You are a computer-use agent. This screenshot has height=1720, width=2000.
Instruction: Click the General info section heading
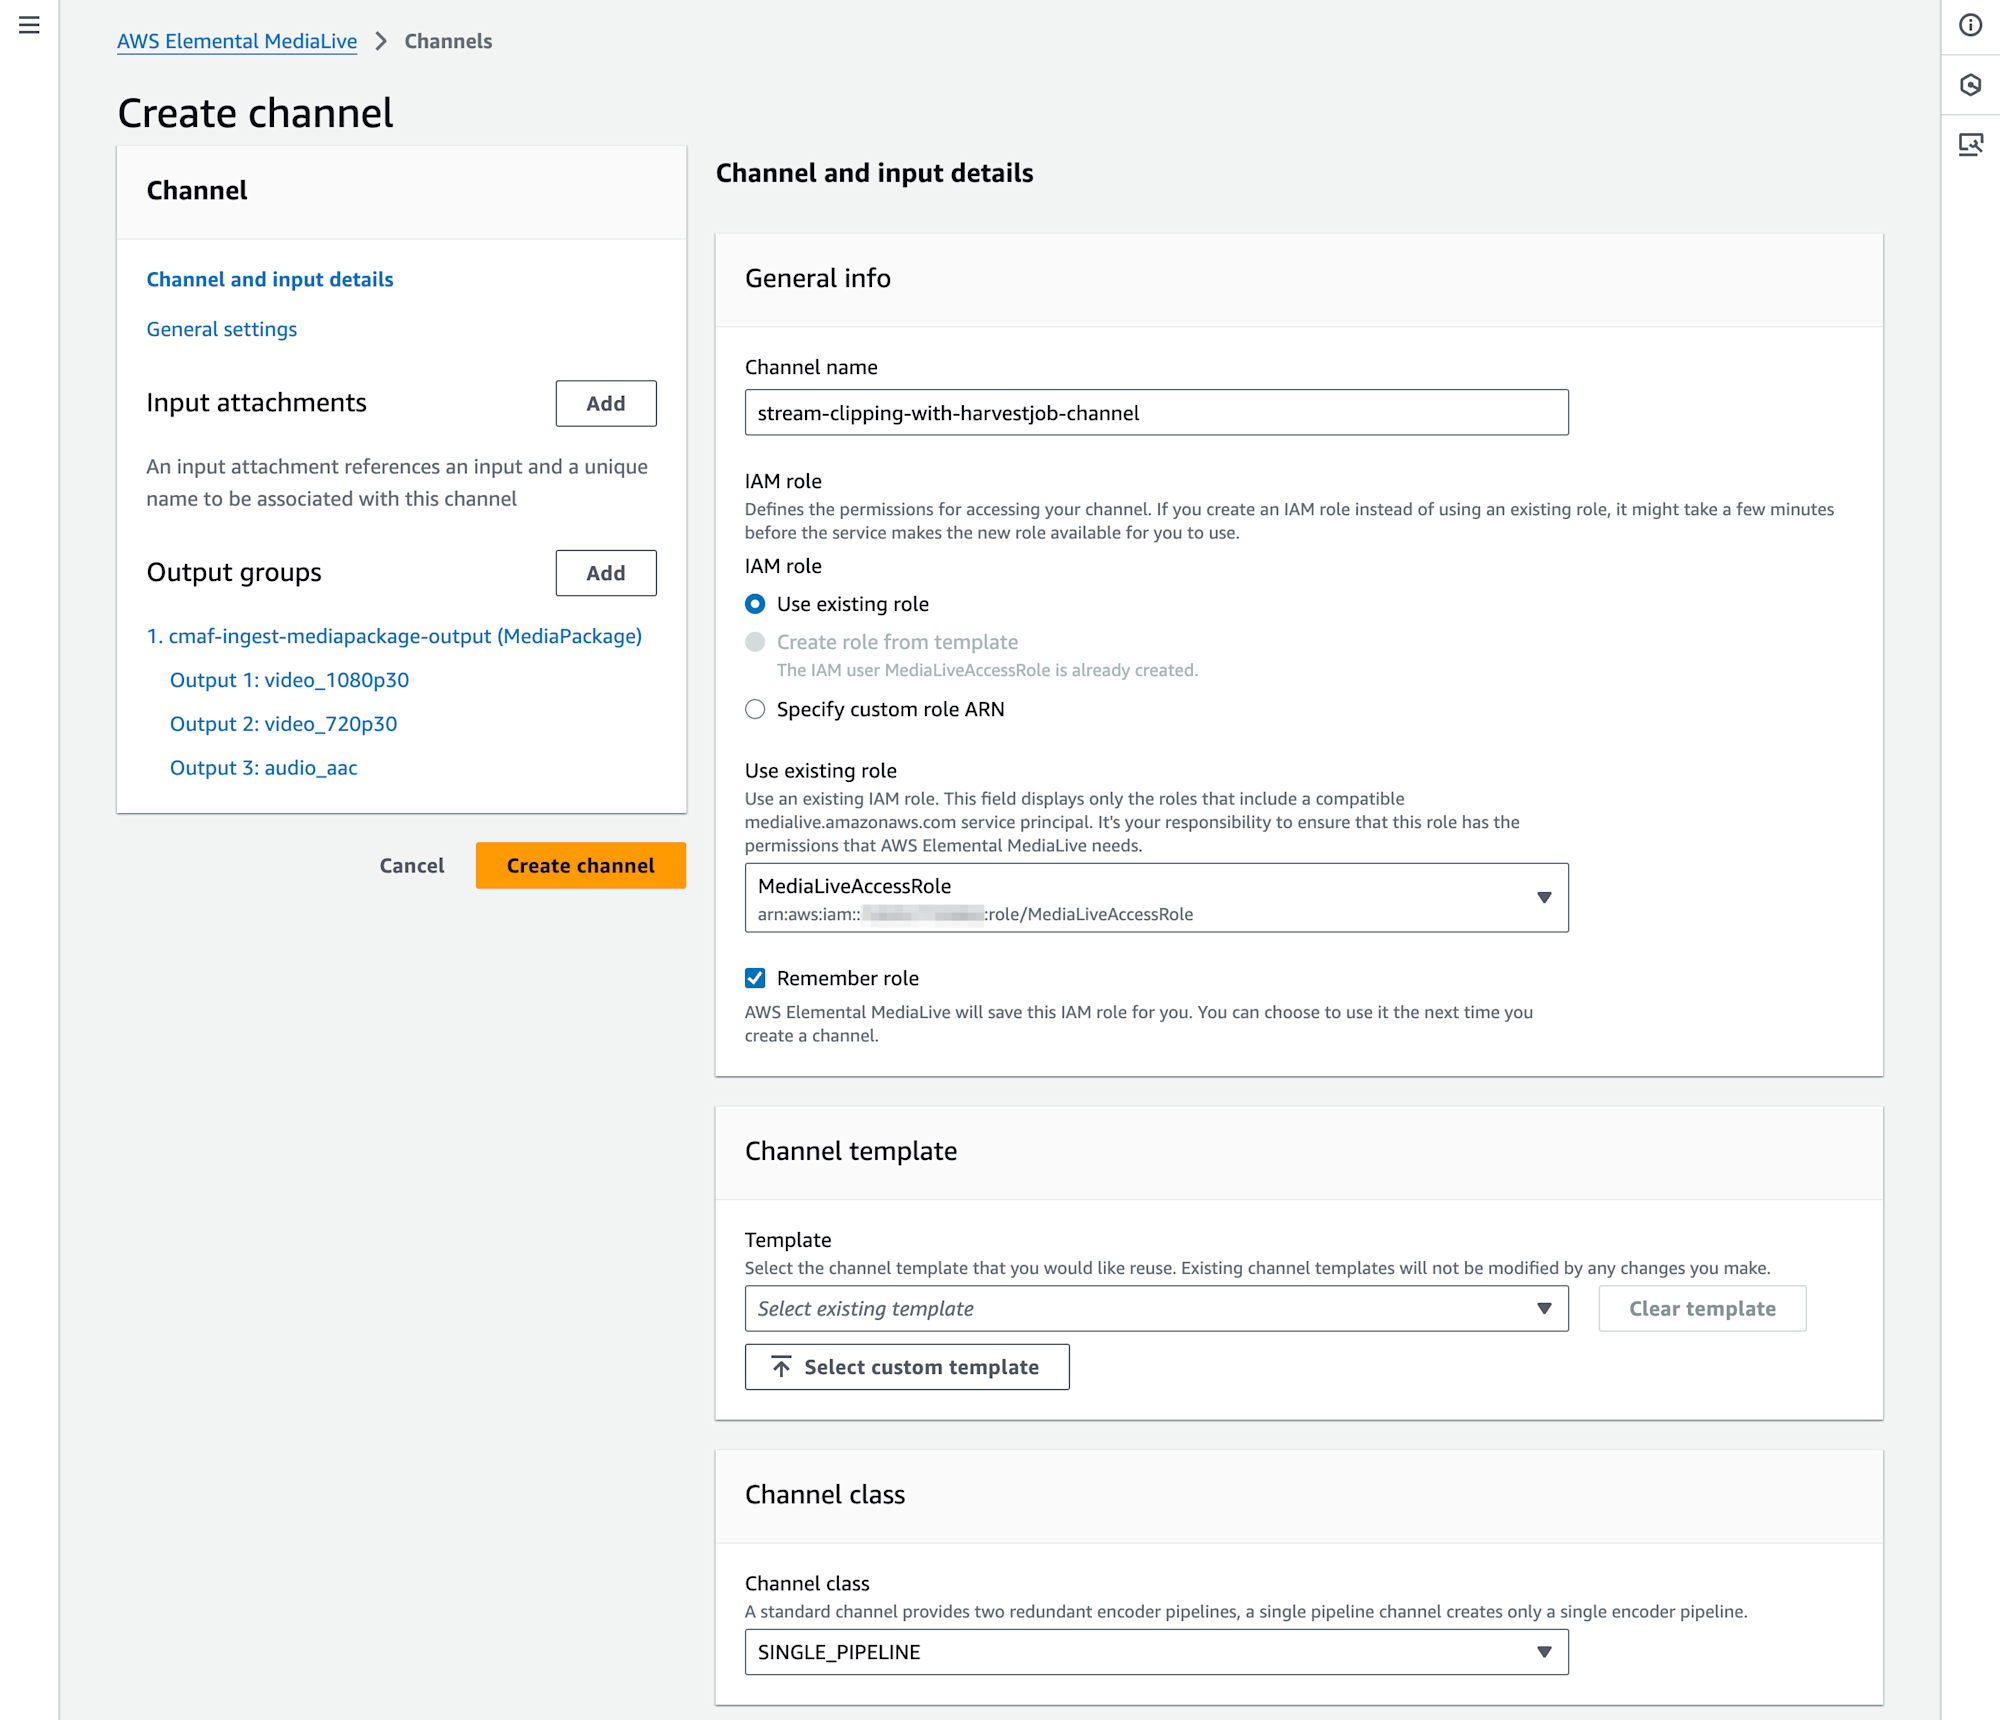click(818, 278)
